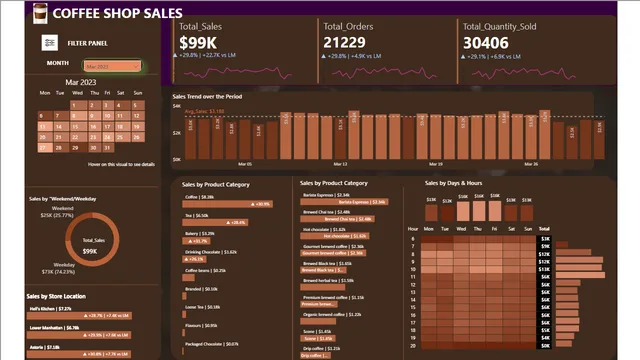Click the Sales by Store Location title

[x=56, y=296]
